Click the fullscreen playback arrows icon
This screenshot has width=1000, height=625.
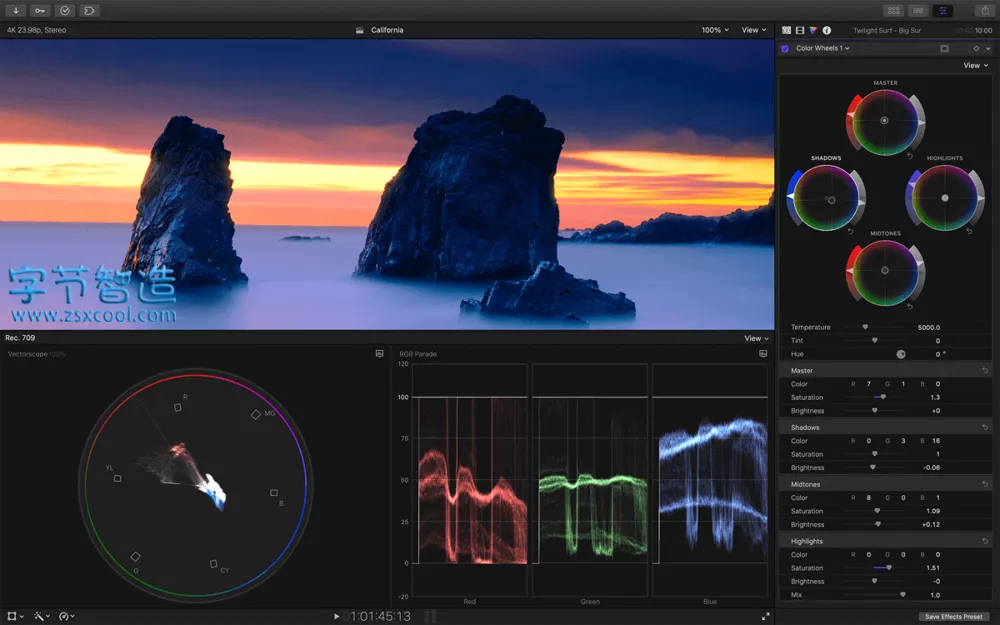tap(766, 617)
